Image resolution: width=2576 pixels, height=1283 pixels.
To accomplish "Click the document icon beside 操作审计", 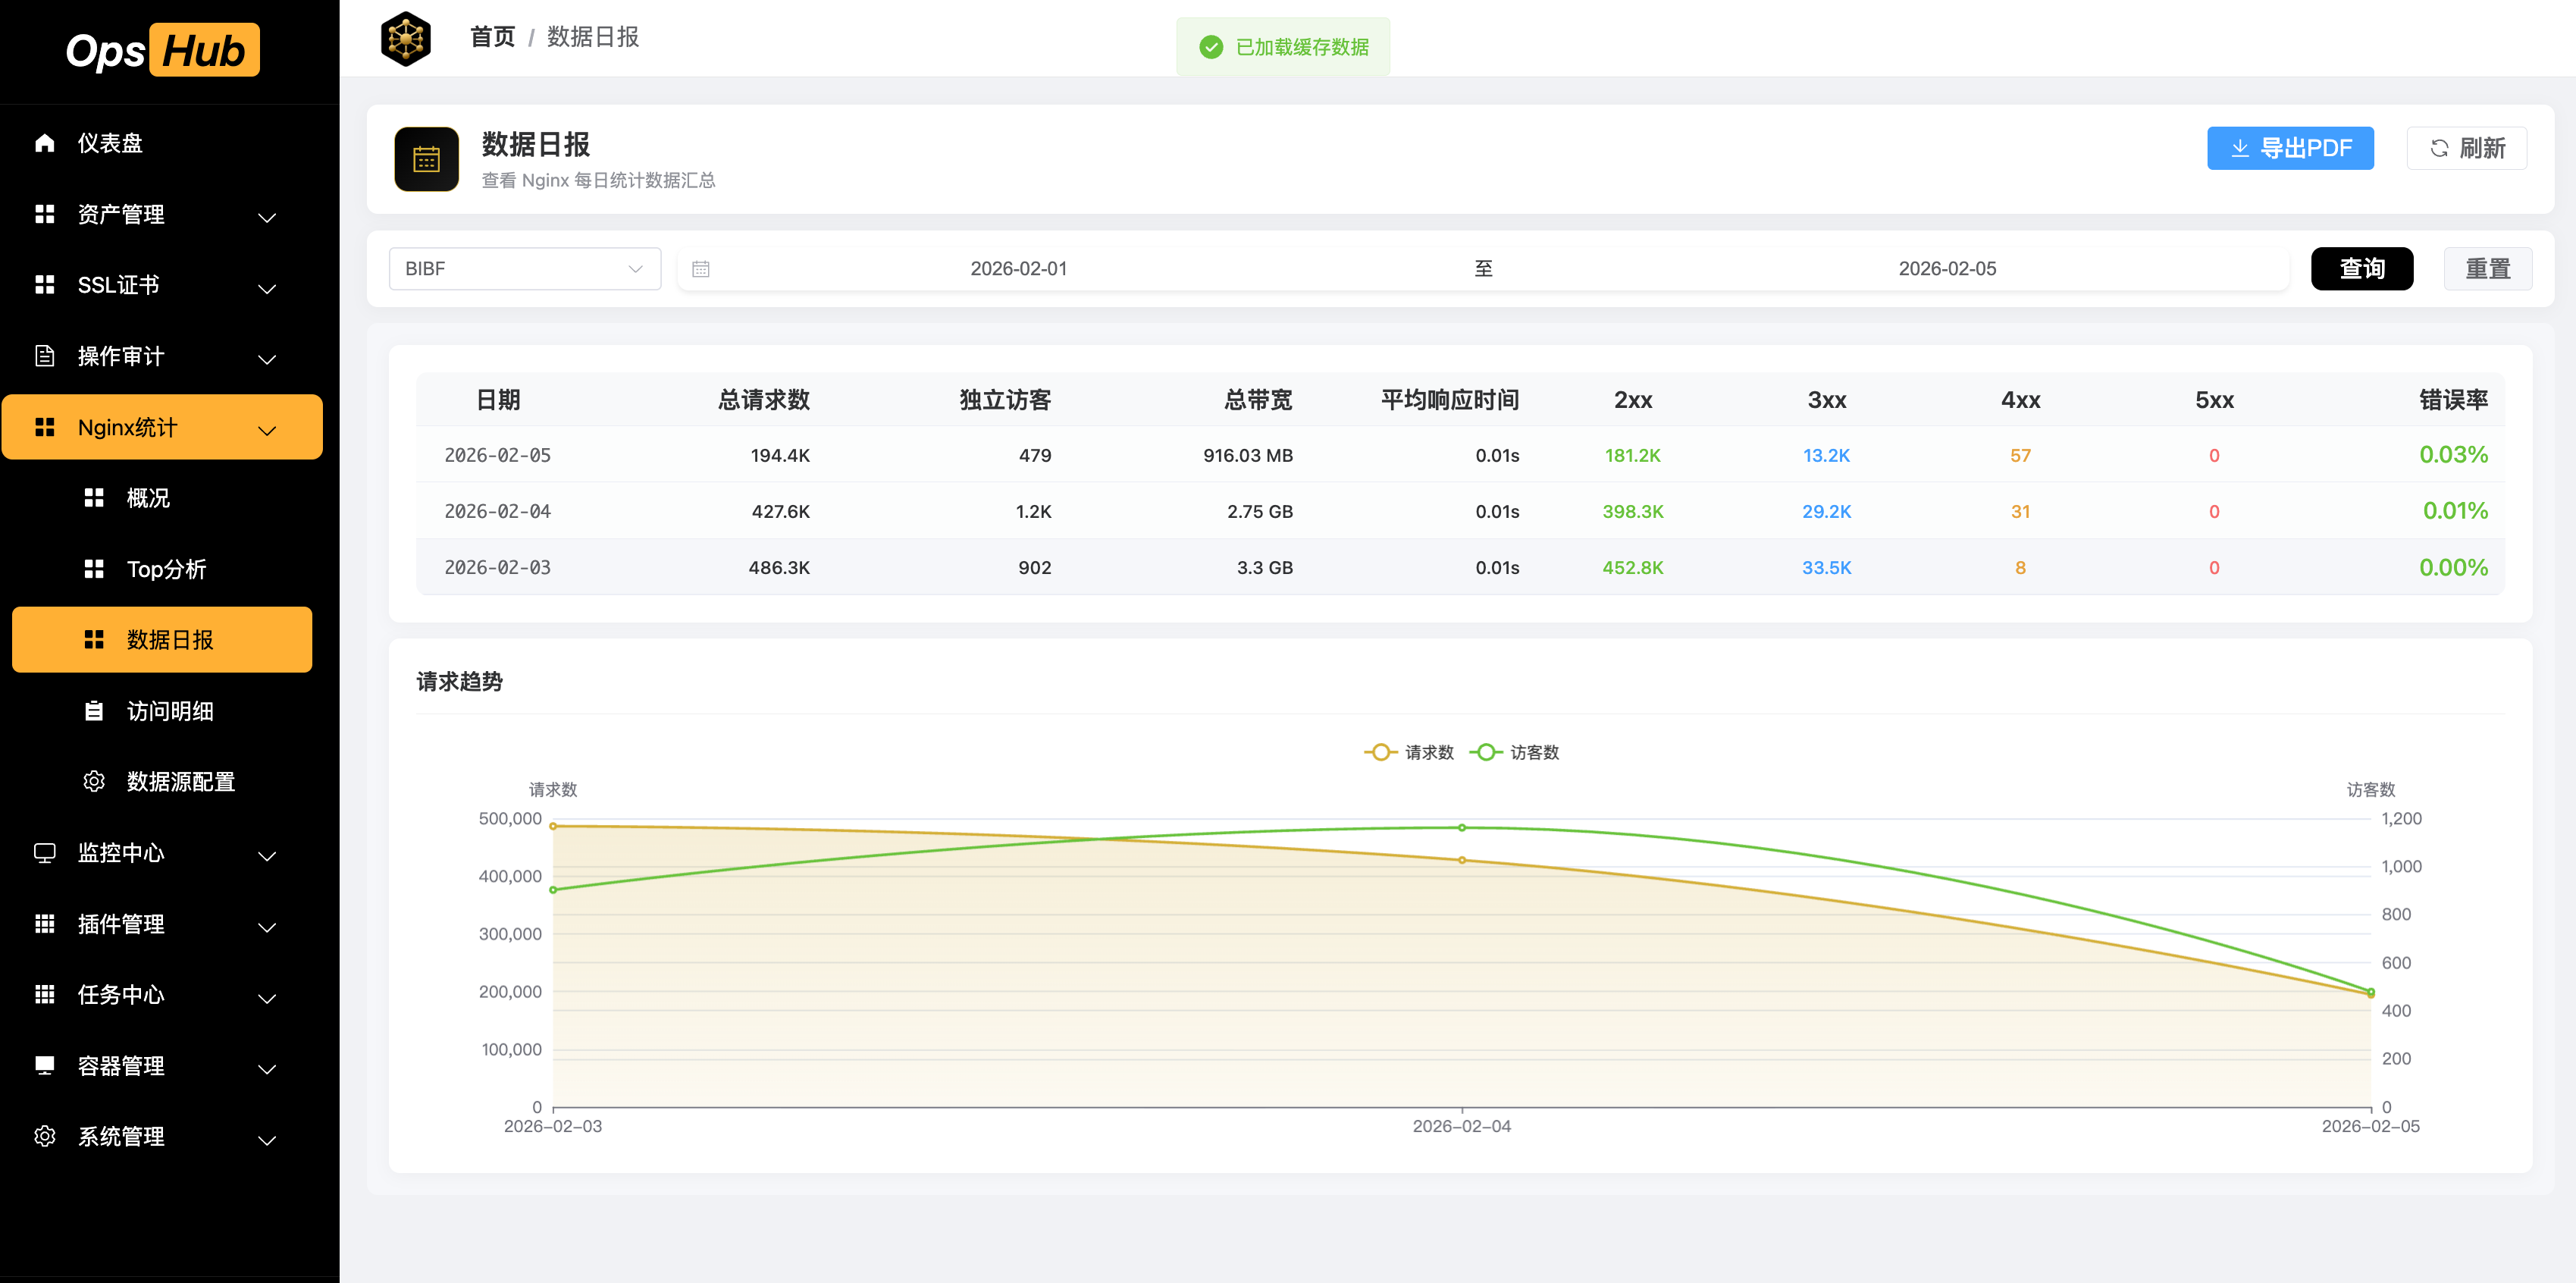I will point(44,356).
